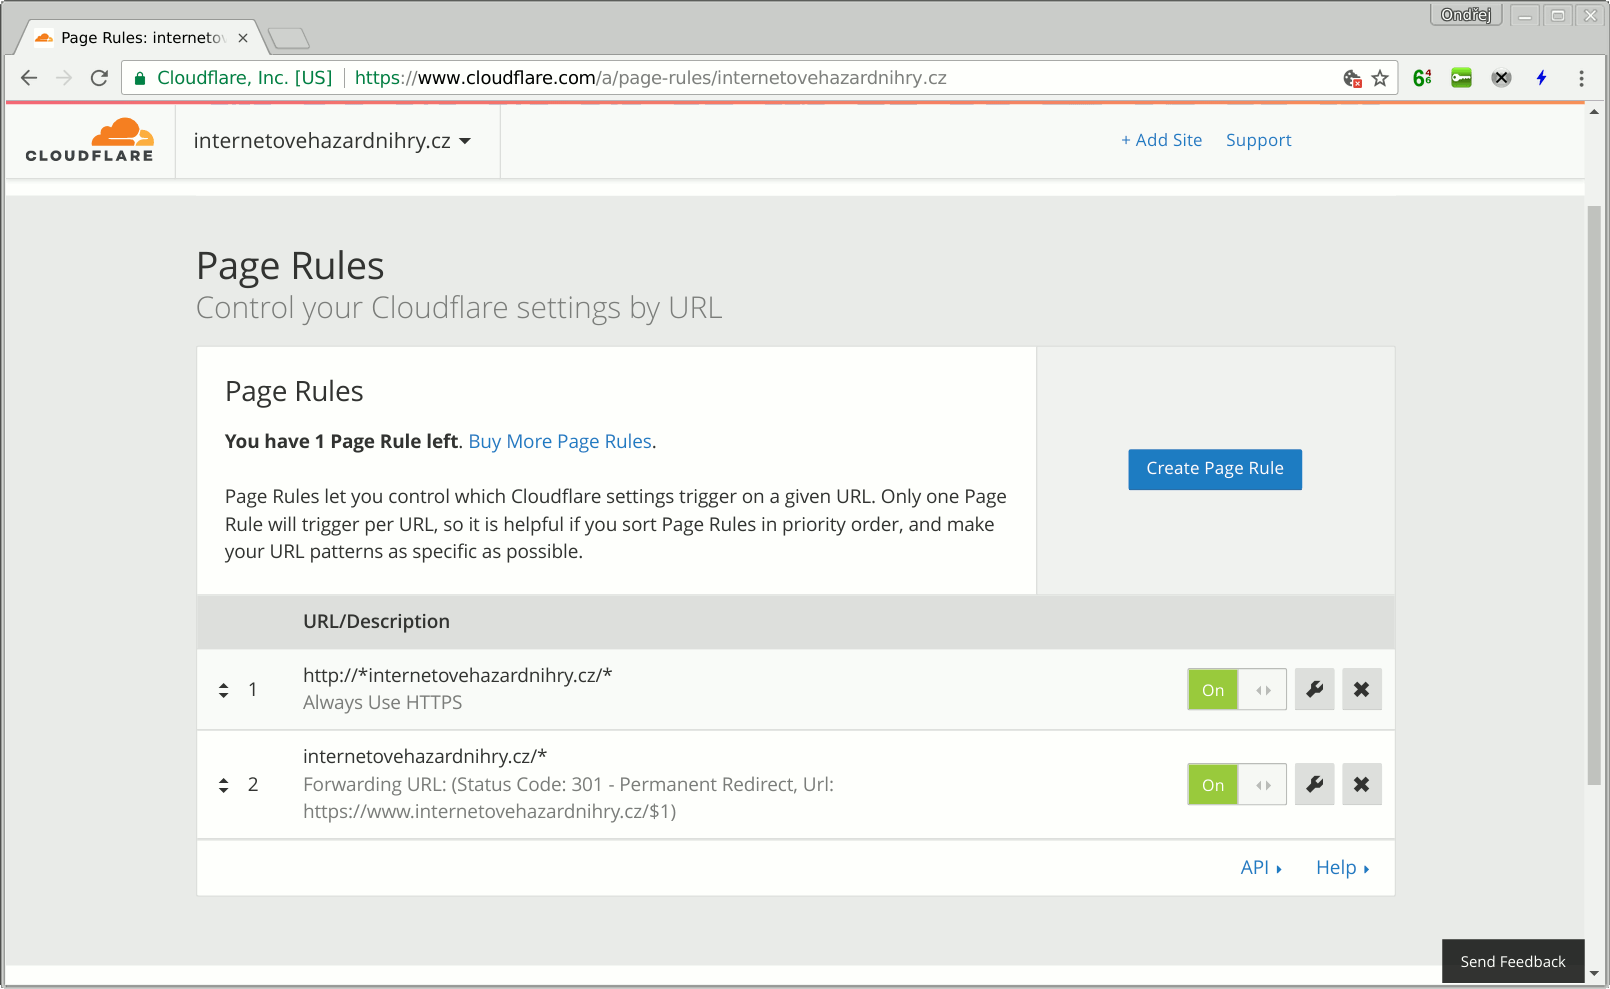Click the Send Feedback button
Screen dimensions: 1610x989
pos(1512,962)
